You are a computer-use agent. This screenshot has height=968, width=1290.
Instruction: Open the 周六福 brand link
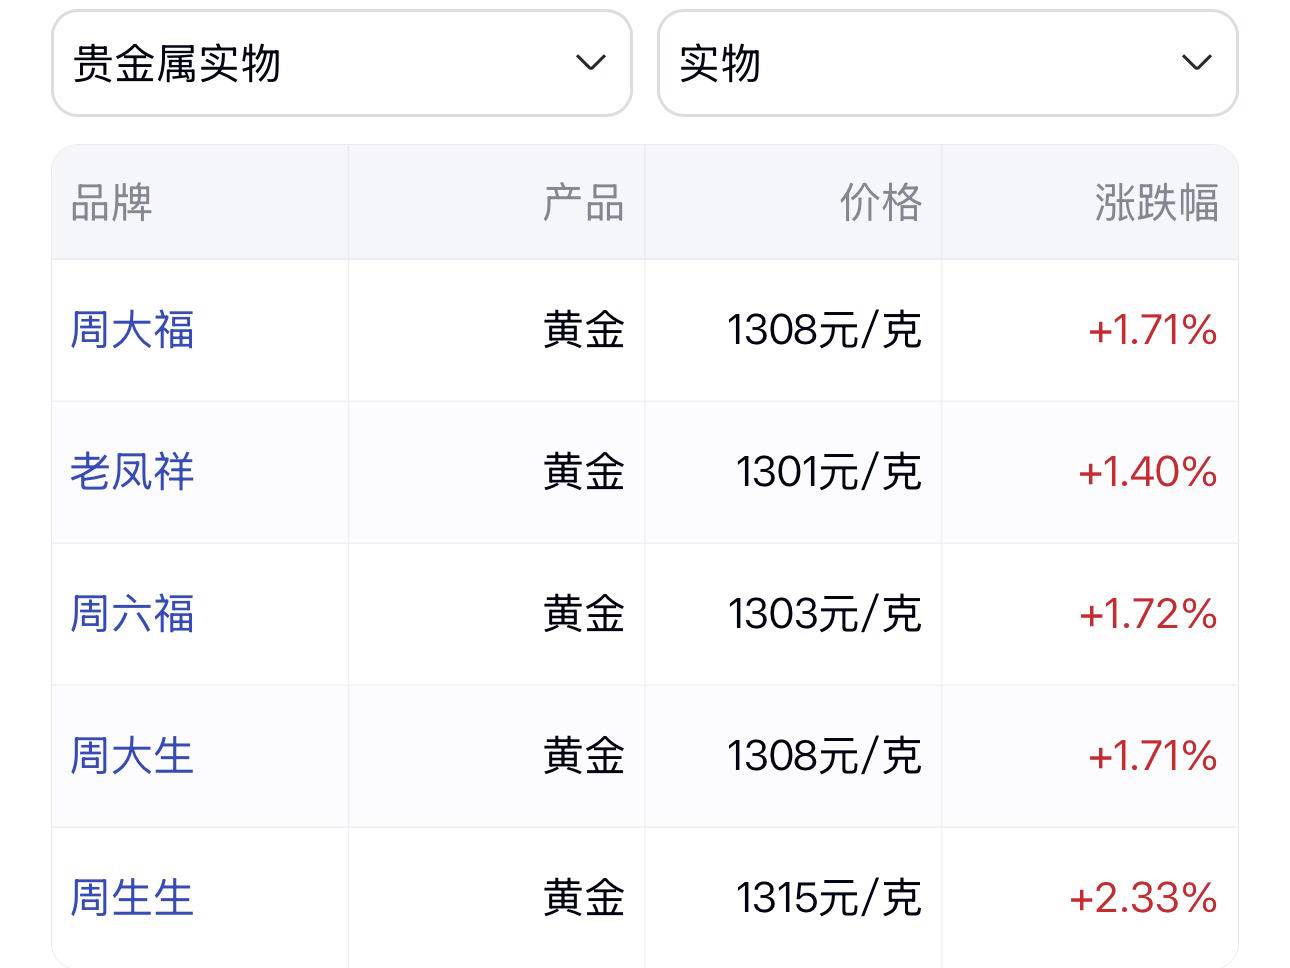coord(132,614)
